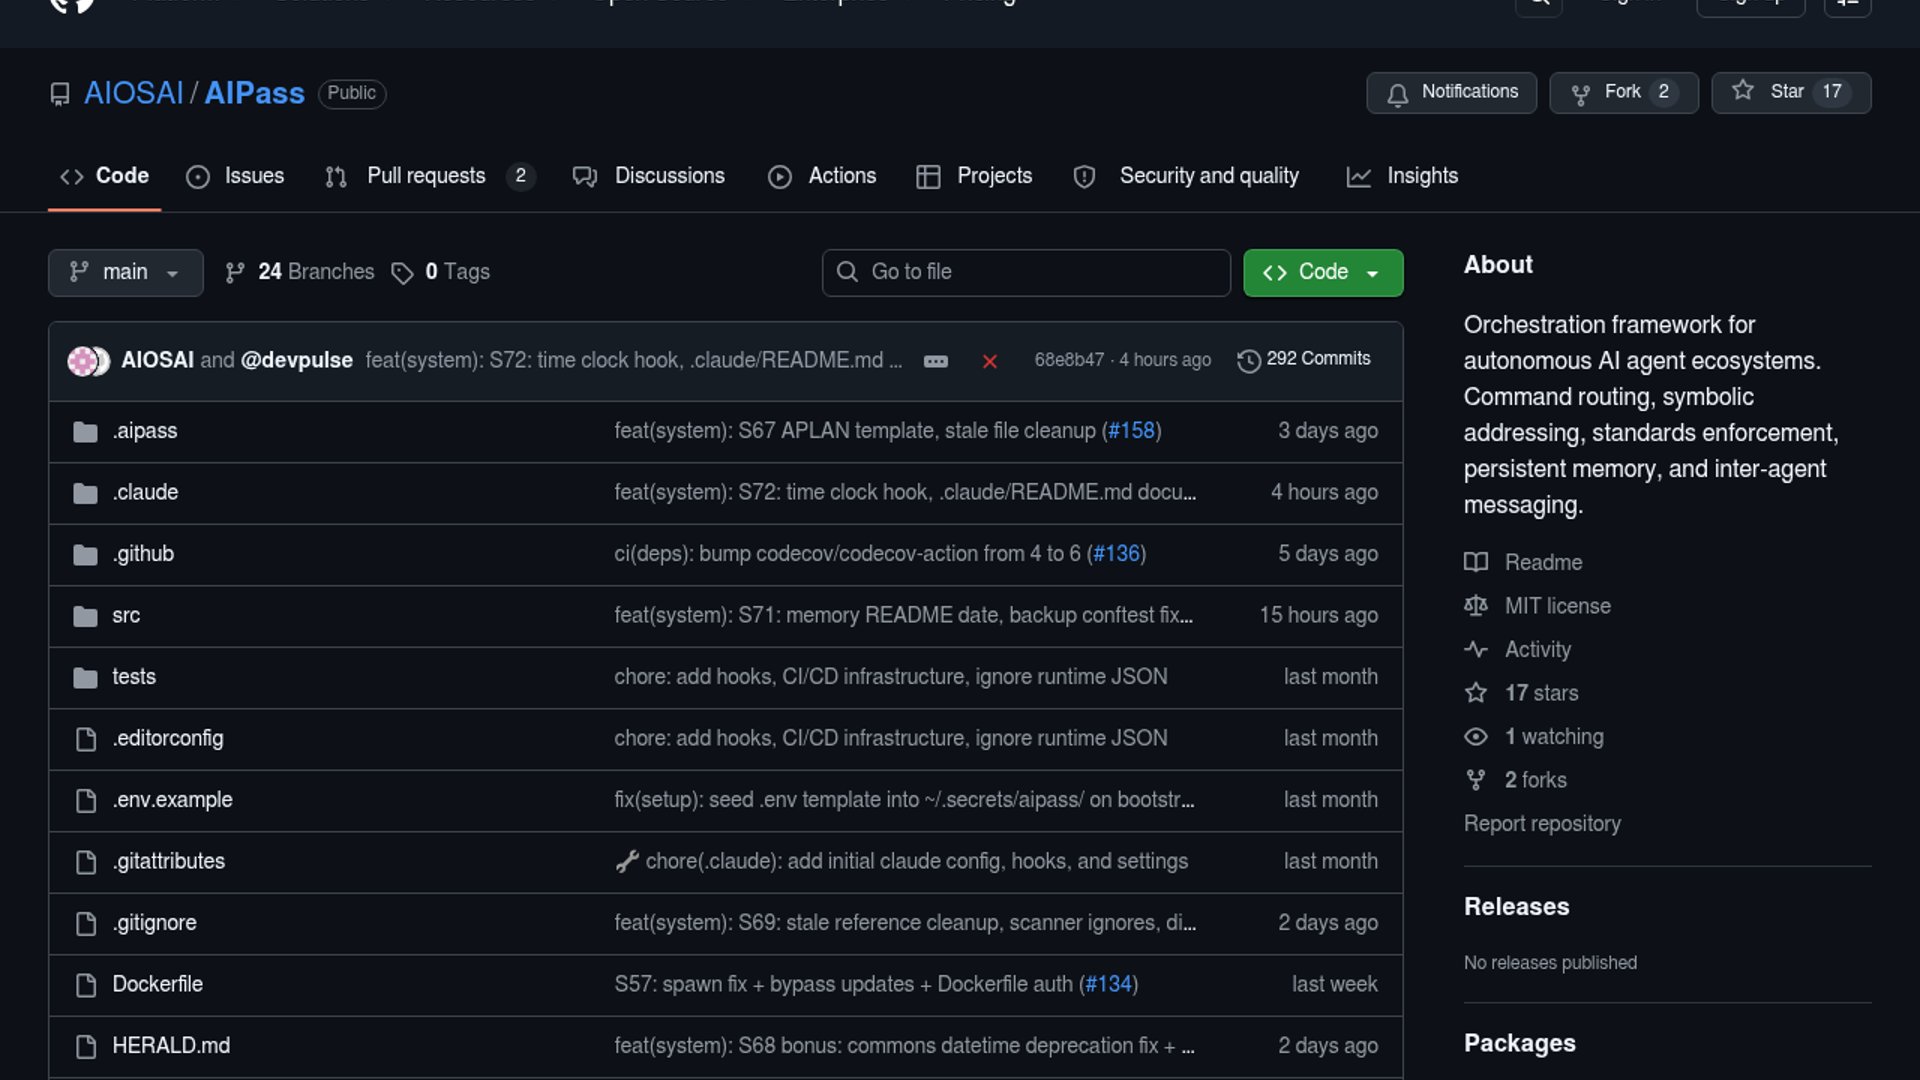This screenshot has width=1920, height=1080.
Task: Click the Go to file search field
Action: pyautogui.click(x=1026, y=272)
